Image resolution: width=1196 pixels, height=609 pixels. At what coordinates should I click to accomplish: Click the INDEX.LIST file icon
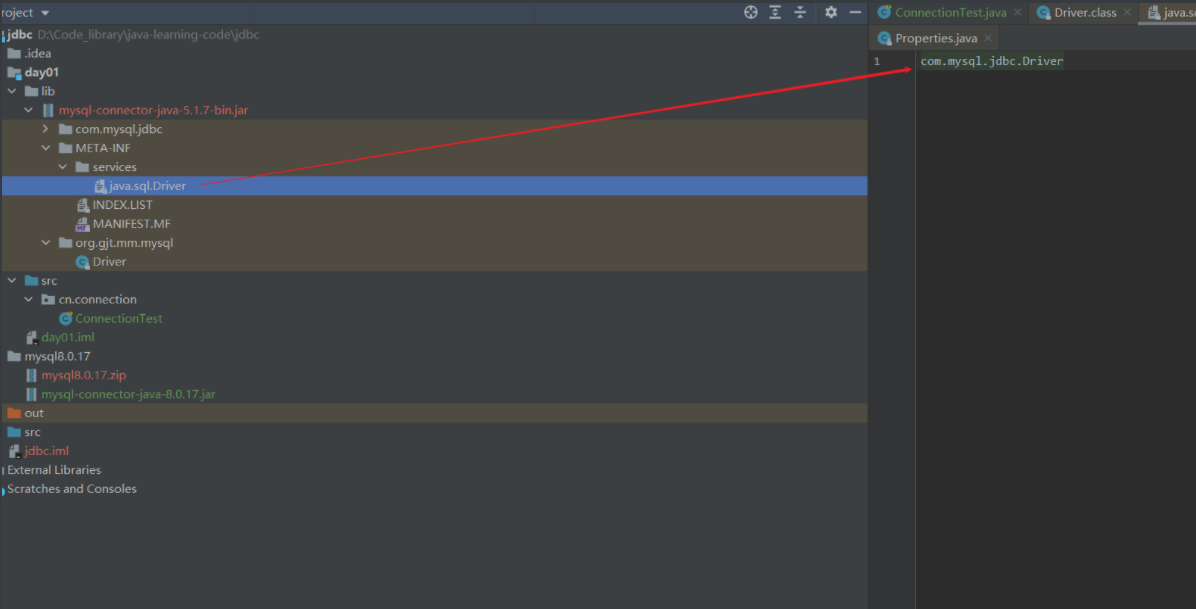(83, 205)
